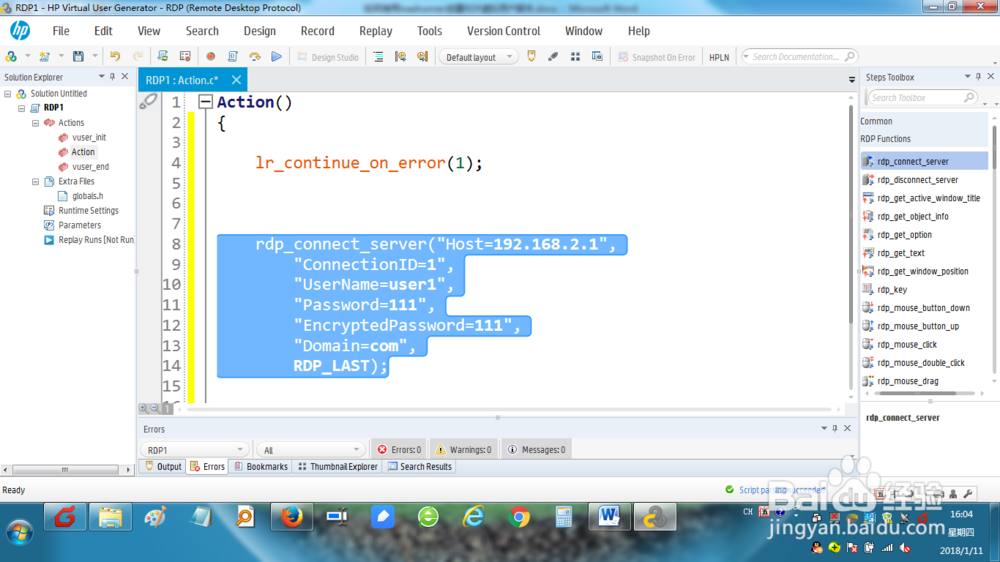1000x562 pixels.
Task: Click the HPLN toolbar button
Action: [719, 57]
